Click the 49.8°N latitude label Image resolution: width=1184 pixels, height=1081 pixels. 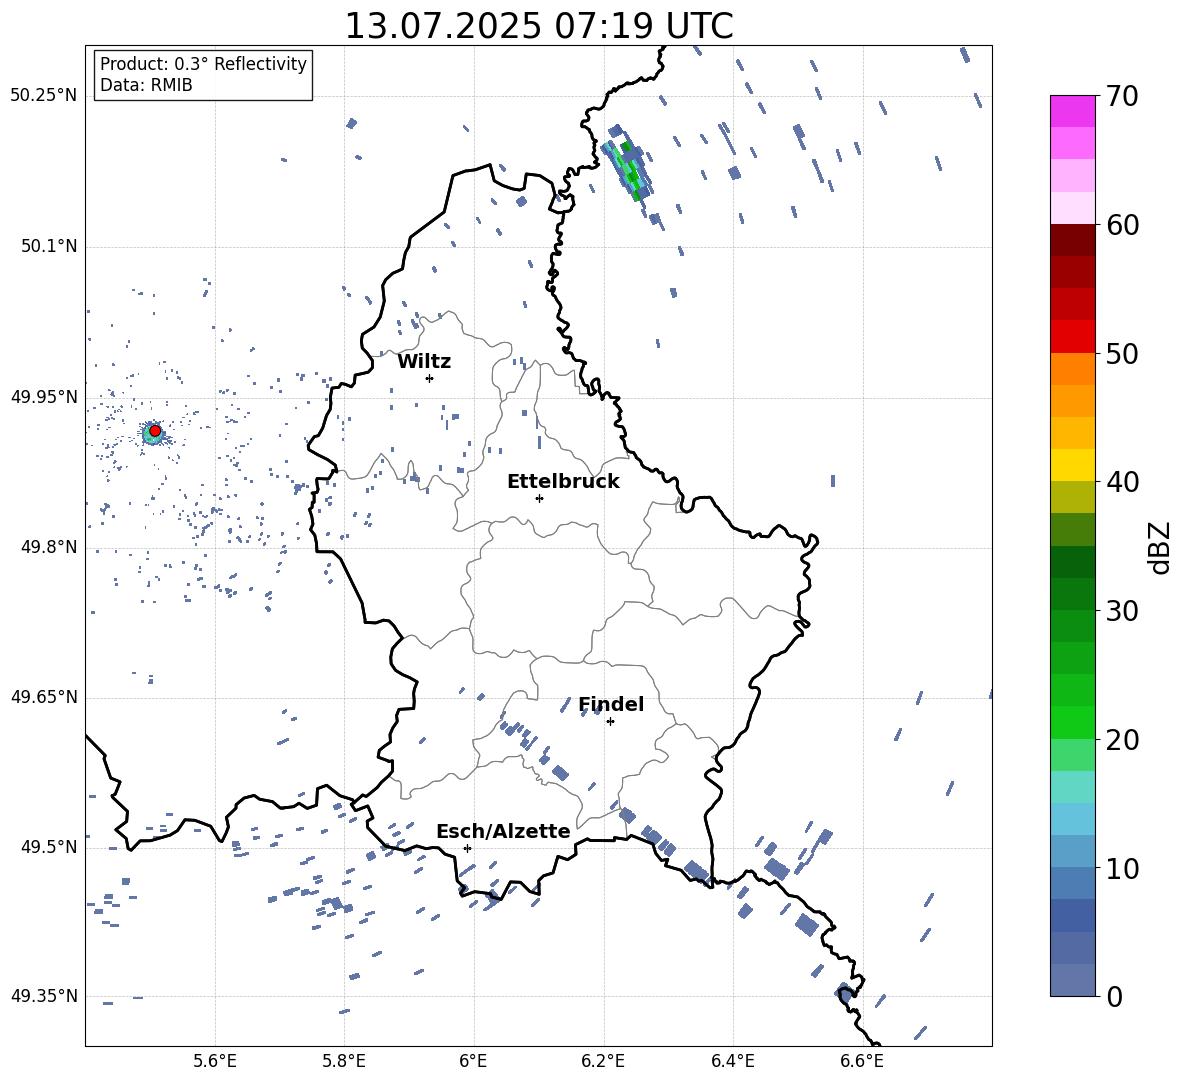coord(49,547)
